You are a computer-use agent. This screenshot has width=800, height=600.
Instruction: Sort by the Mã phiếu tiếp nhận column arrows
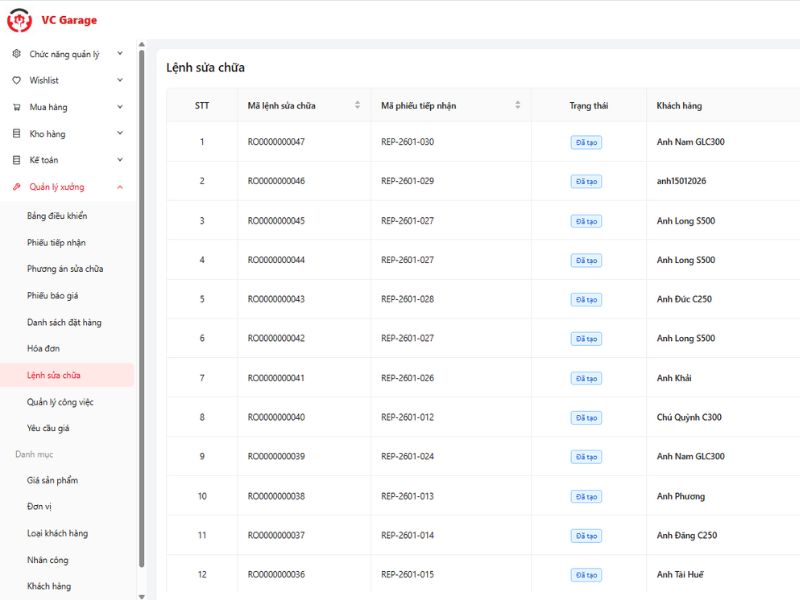coord(517,105)
